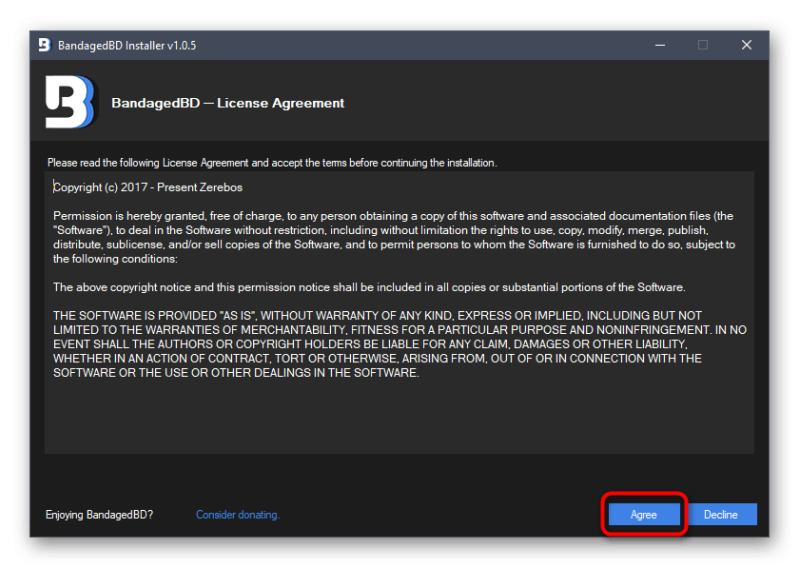Viewport: 800px width, 568px height.
Task: Click 'THE SOFTWARE IS PROVIDED' warranty paragraph
Action: (x=399, y=344)
